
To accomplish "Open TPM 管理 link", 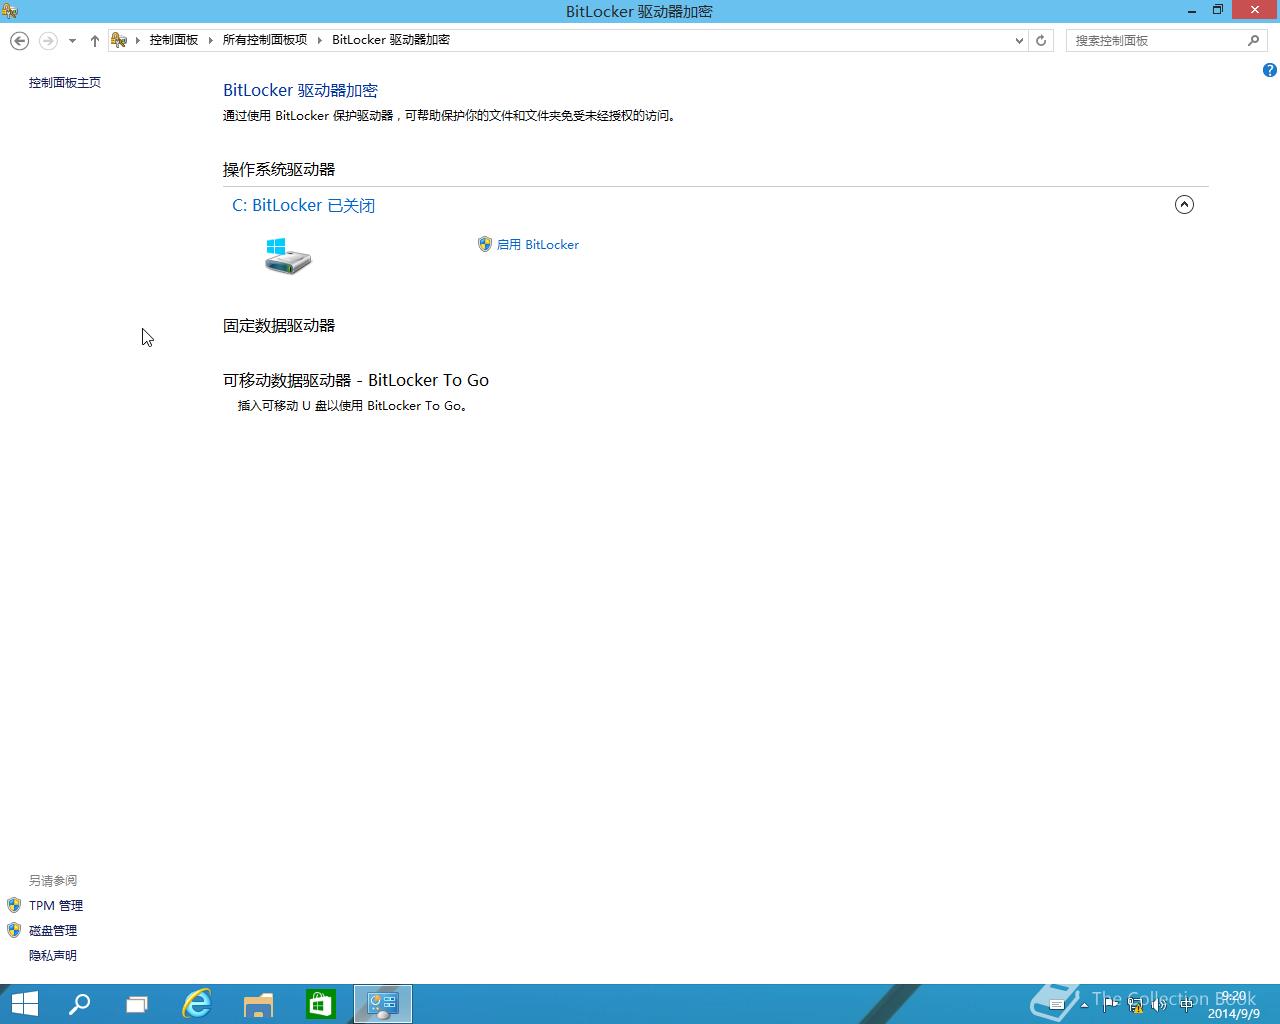I will (56, 906).
